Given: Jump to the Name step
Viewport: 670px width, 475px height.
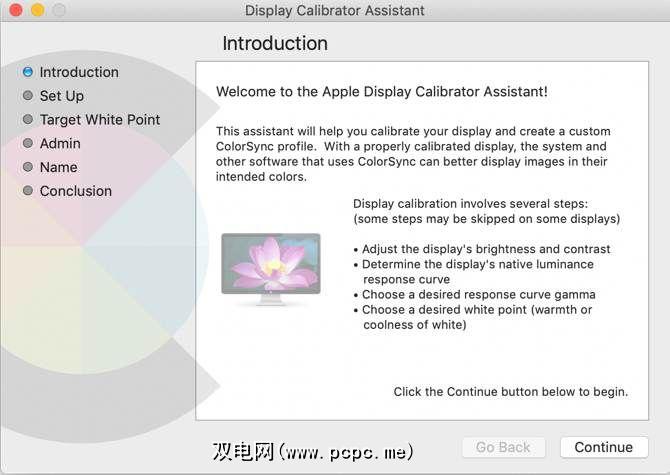Looking at the screenshot, I should [59, 167].
